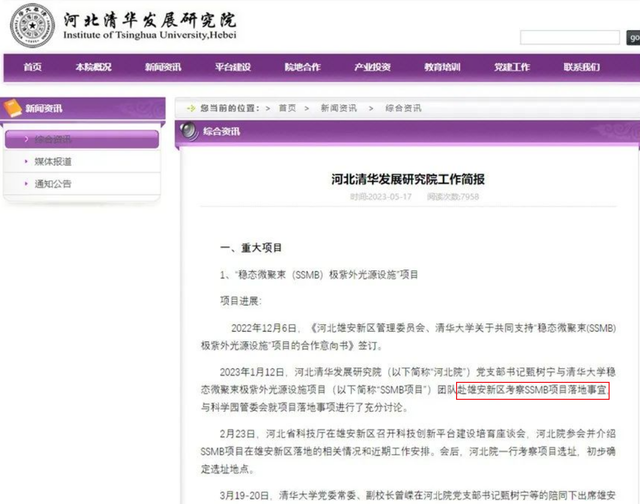Image resolution: width=640 pixels, height=504 pixels.
Task: Open the 新闻资讯 navigation menu item
Action: pyautogui.click(x=163, y=67)
